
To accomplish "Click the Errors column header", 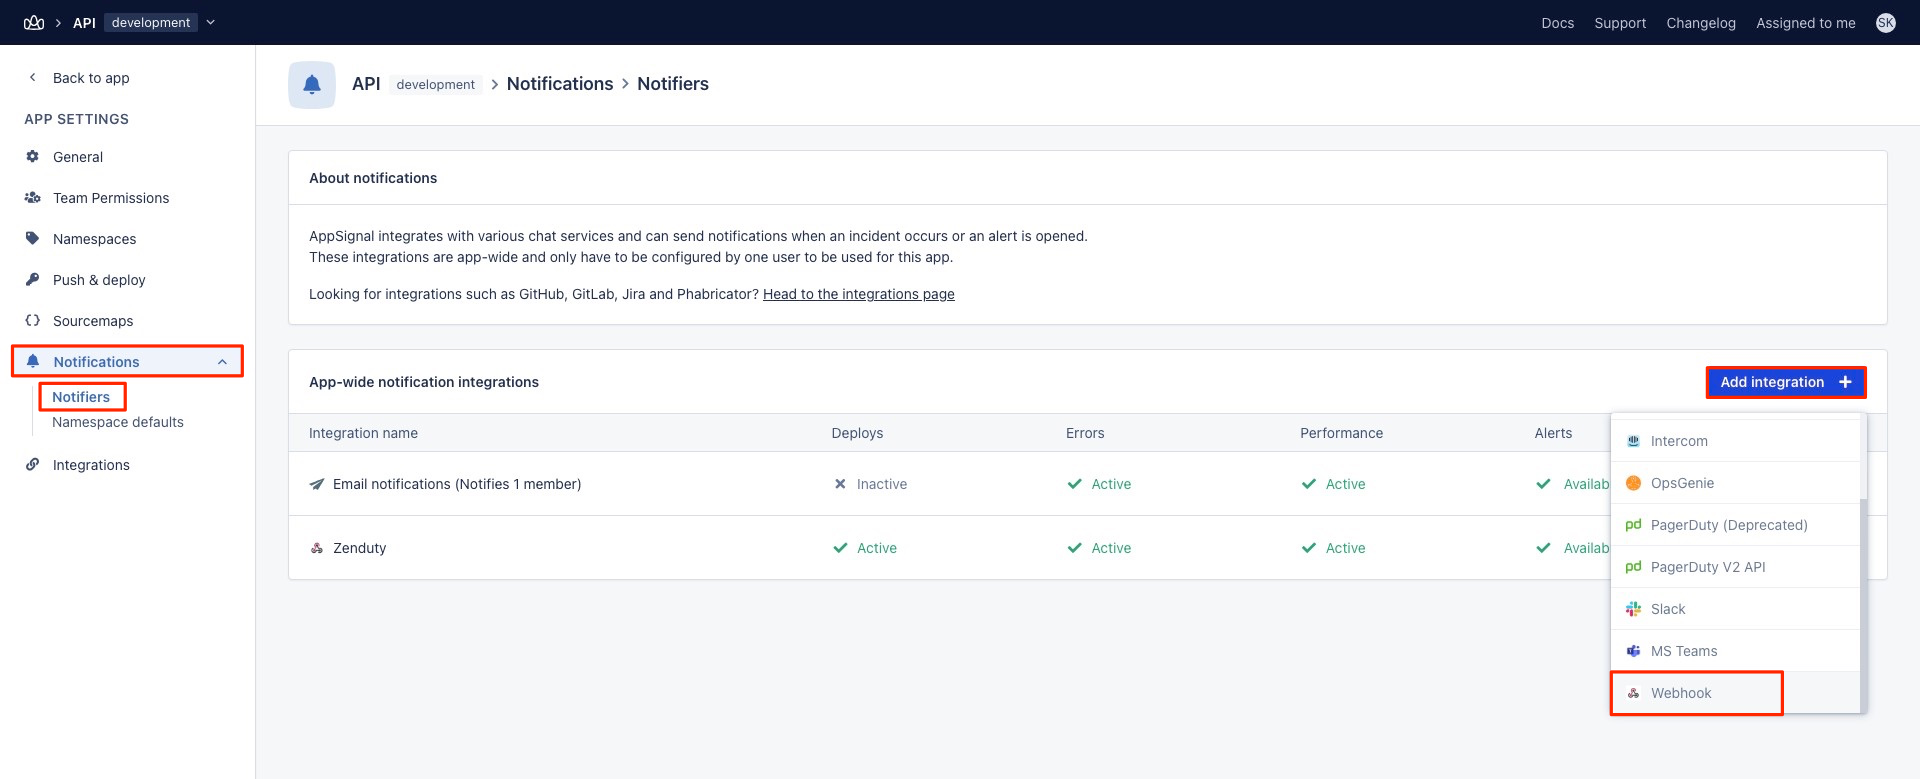I will (1085, 433).
